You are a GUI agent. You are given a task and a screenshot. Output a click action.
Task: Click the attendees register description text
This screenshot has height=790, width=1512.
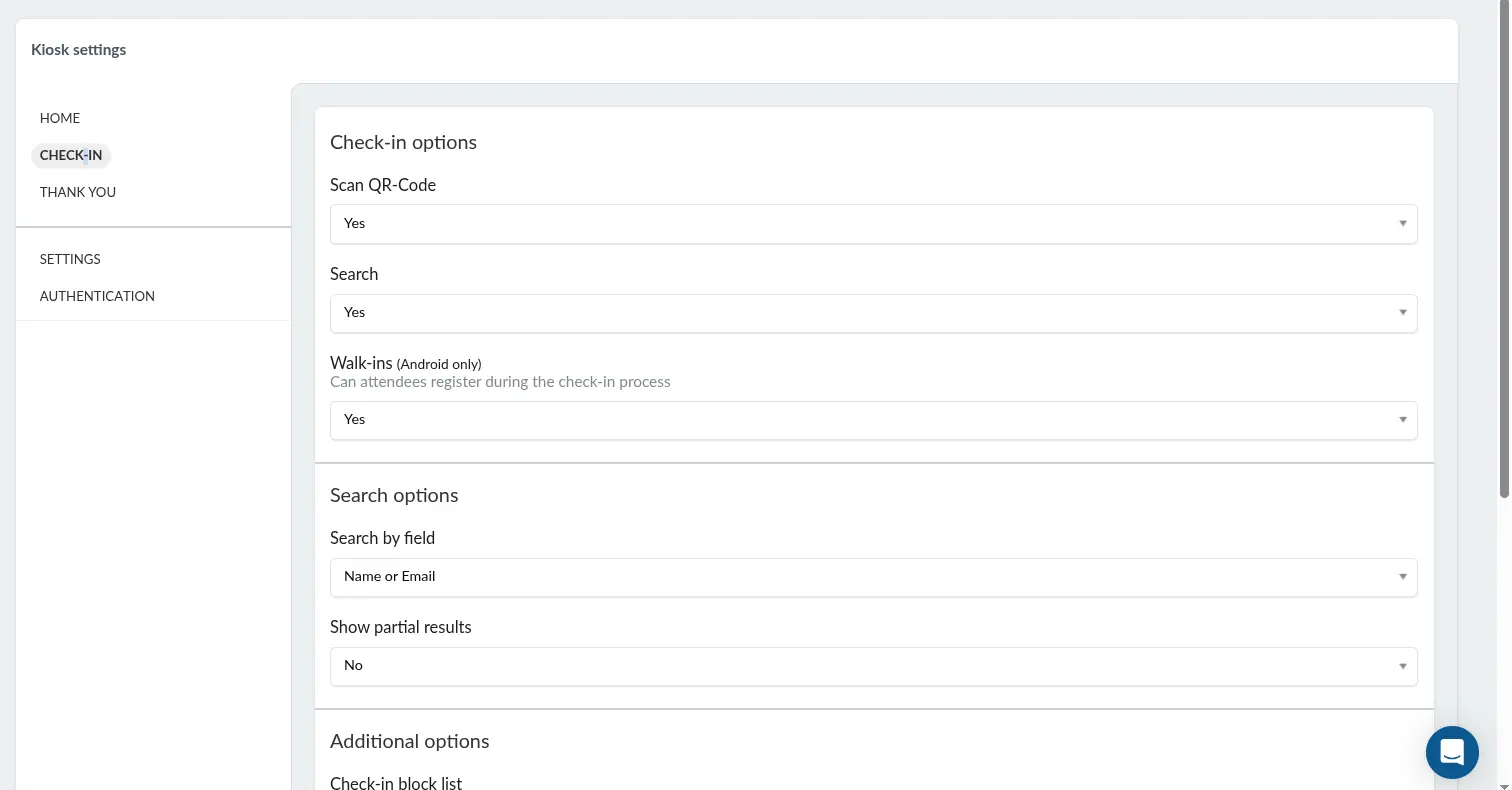[500, 382]
